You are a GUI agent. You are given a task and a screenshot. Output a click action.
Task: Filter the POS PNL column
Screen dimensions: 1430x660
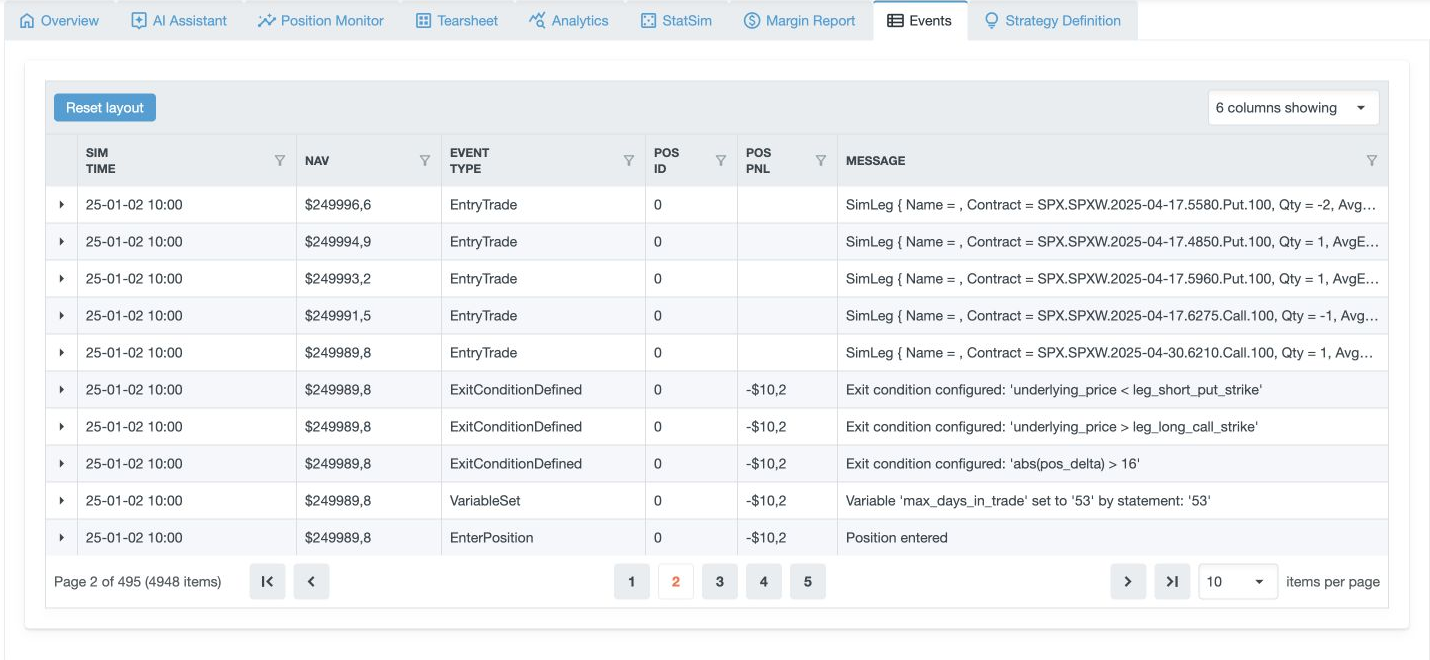[x=821, y=160]
